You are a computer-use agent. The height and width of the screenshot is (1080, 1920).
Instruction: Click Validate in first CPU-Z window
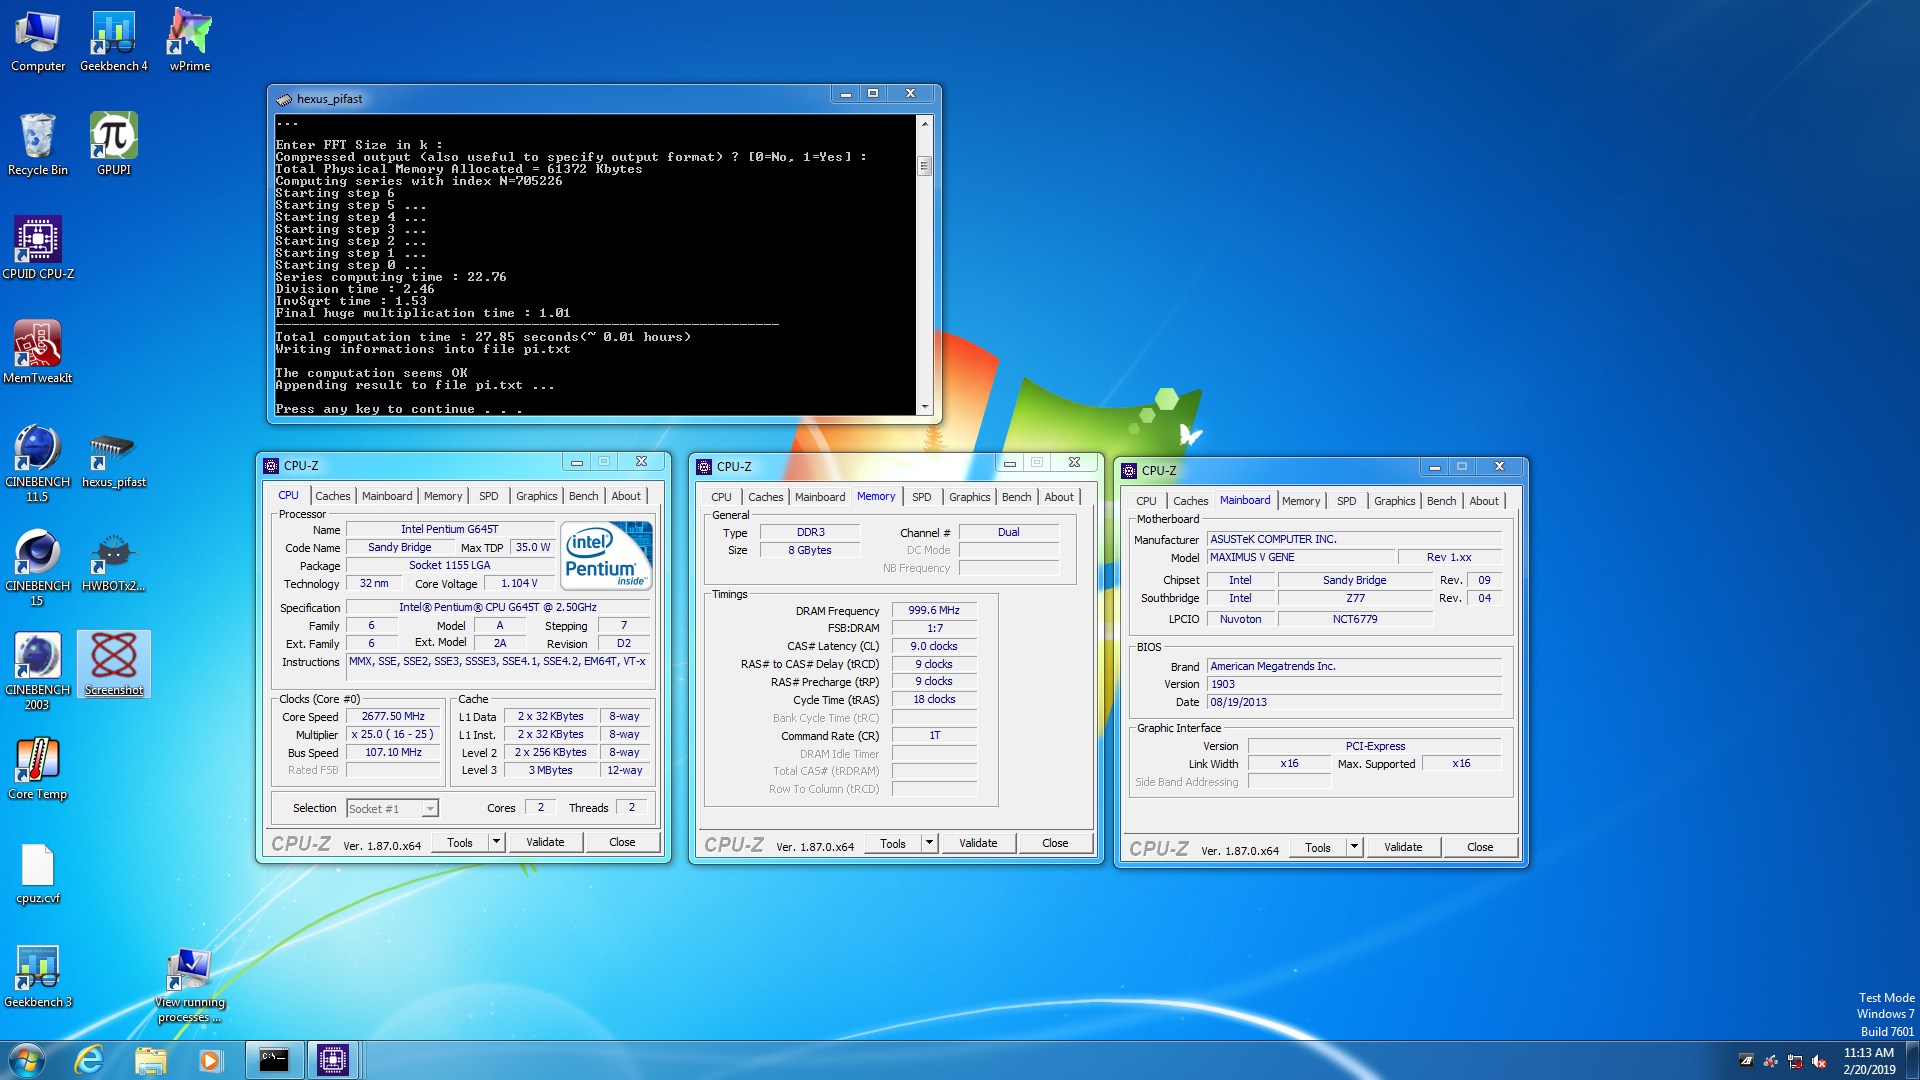pos(545,842)
